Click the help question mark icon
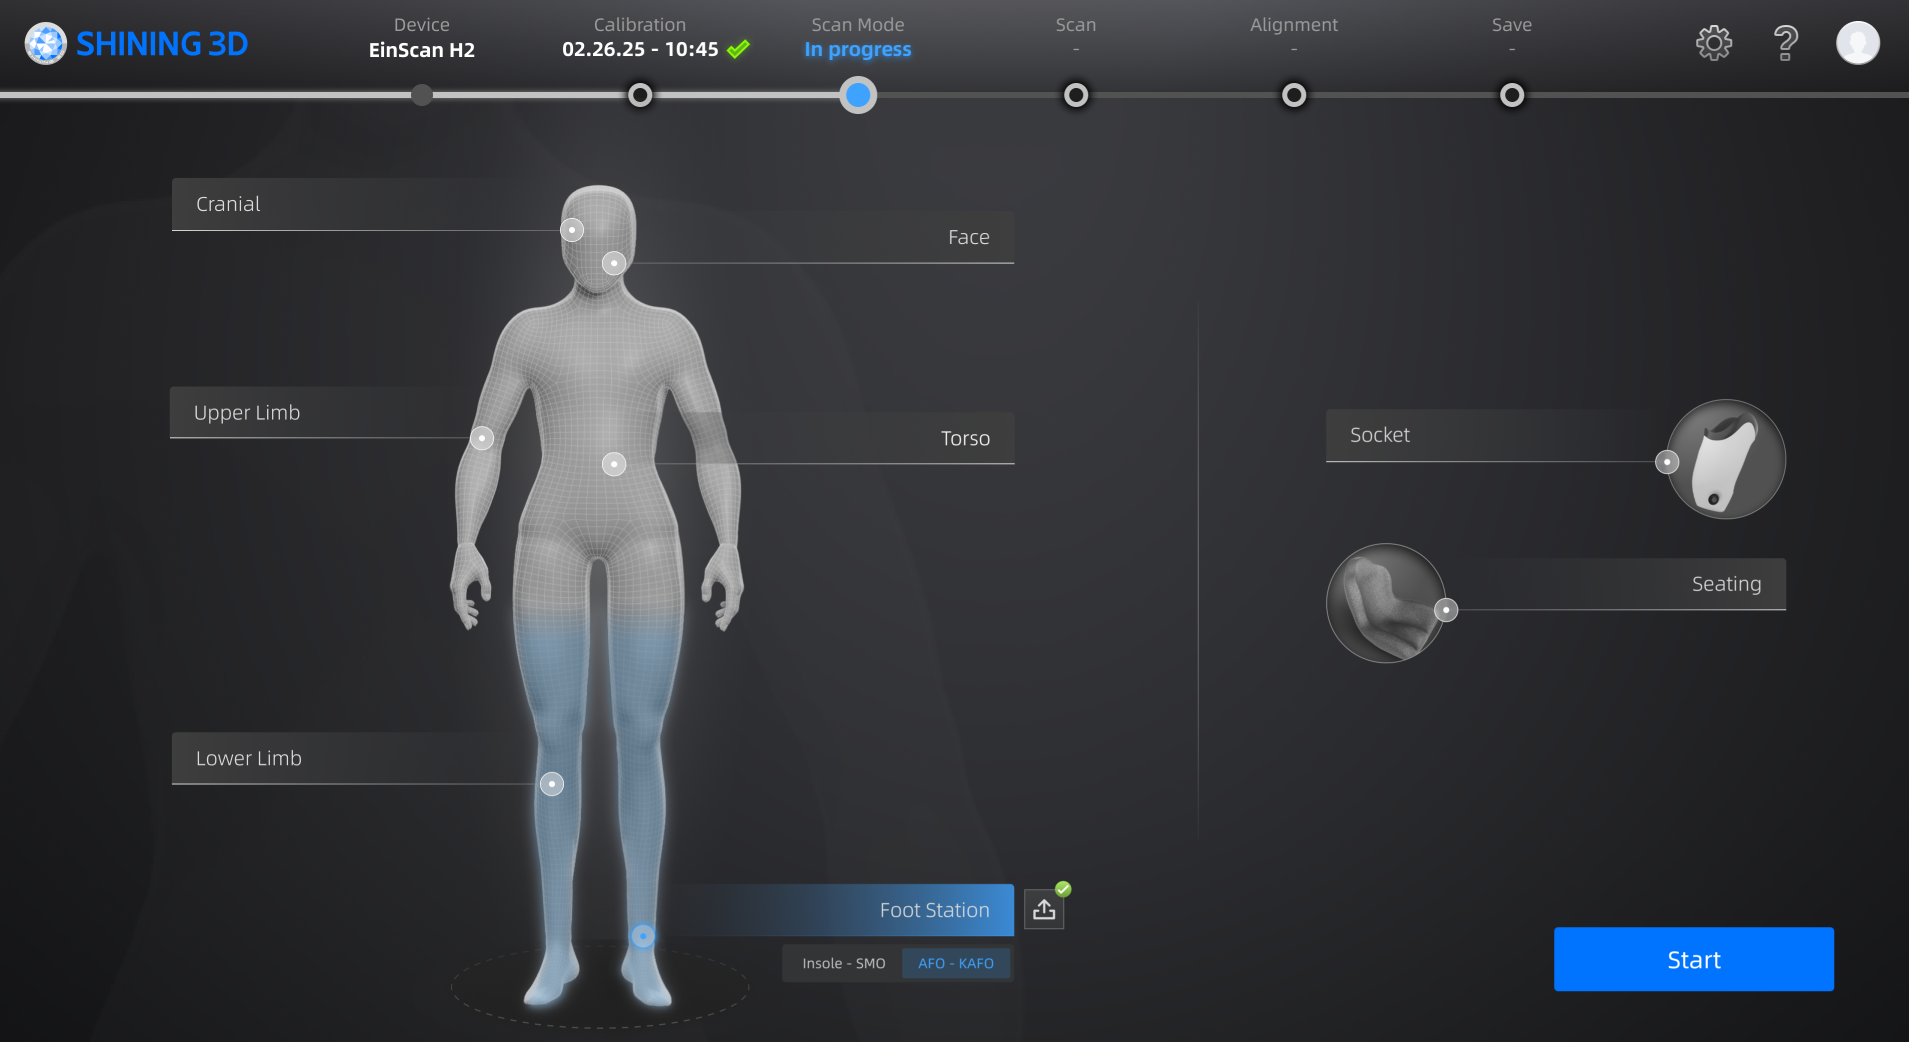This screenshot has height=1042, width=1909. tap(1785, 43)
